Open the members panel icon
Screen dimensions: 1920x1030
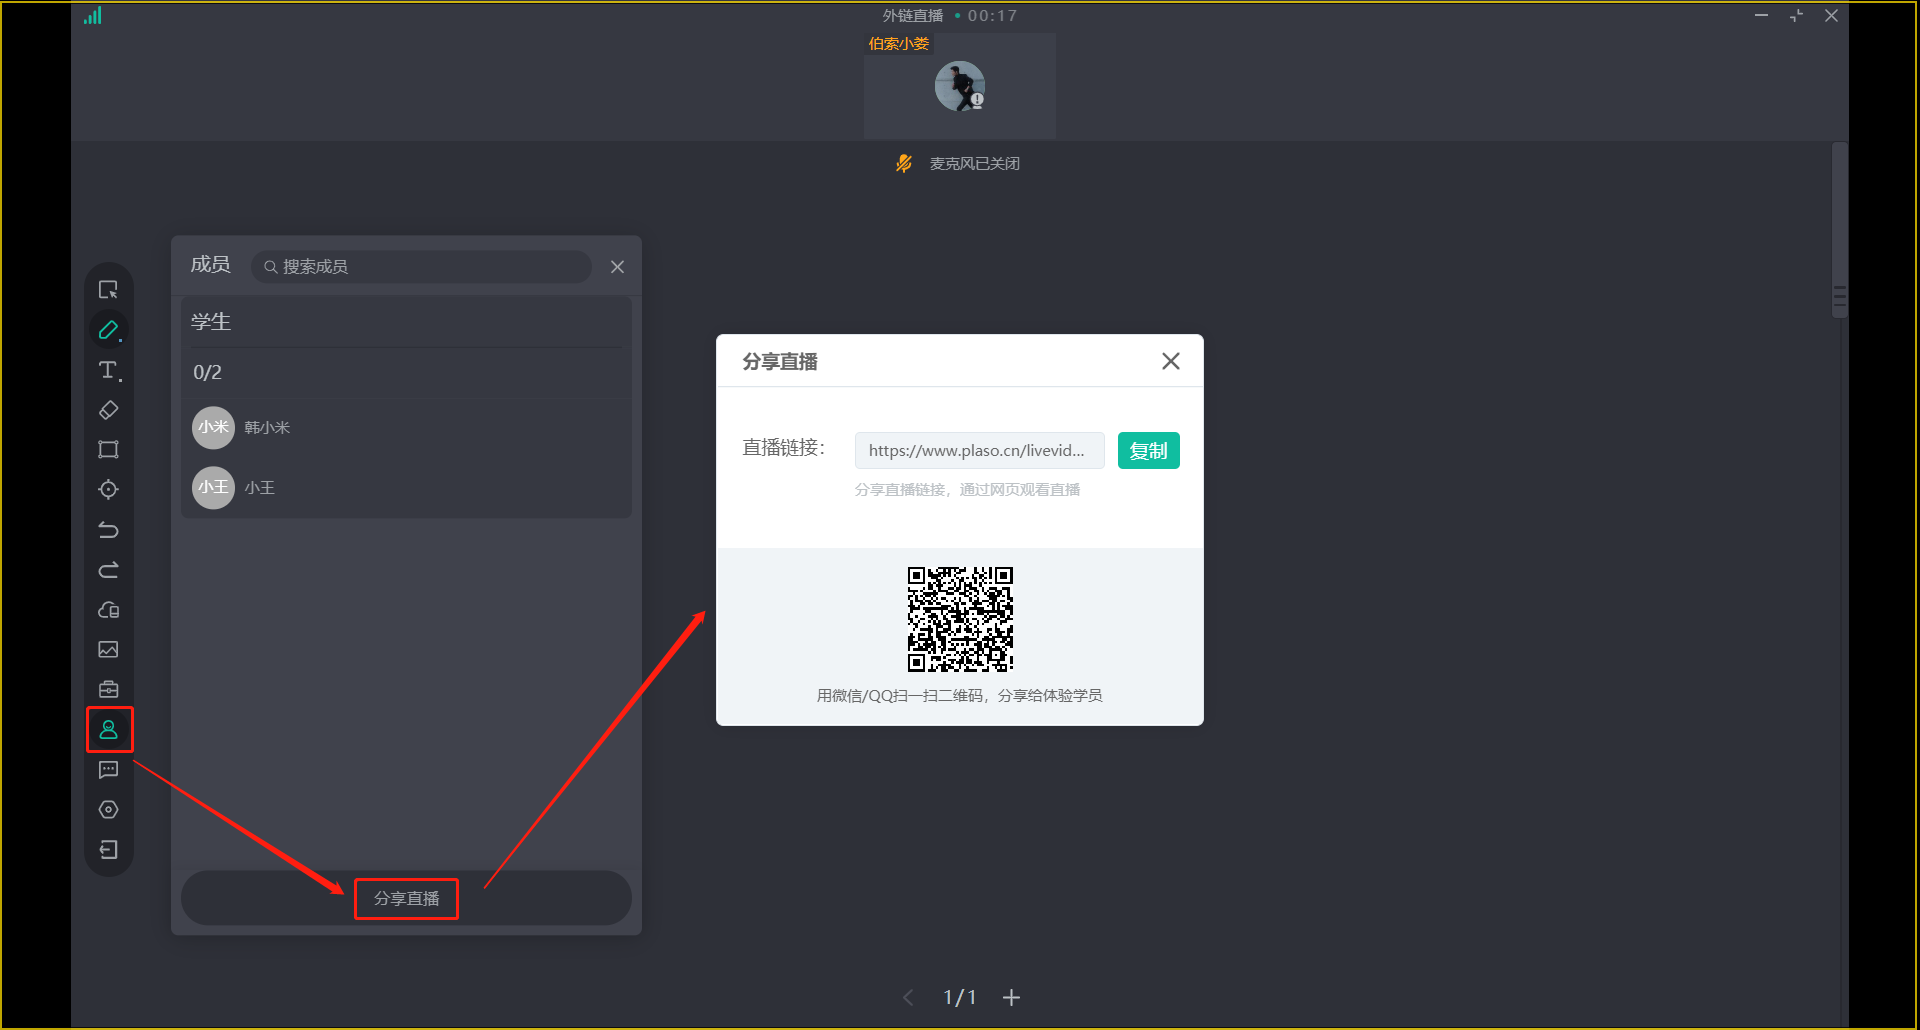click(109, 730)
